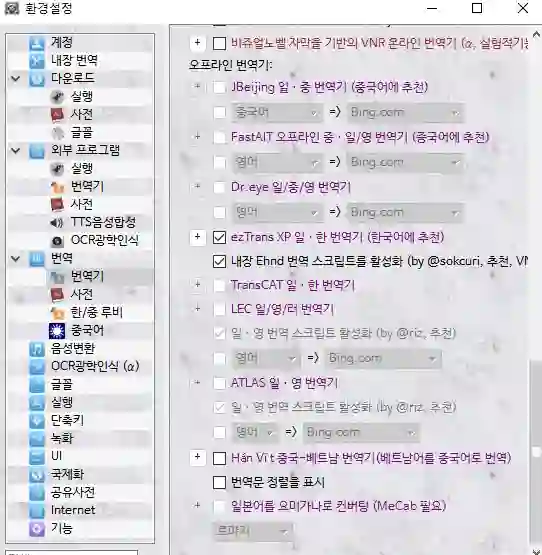Select the 번역기 icon under 외부 프로그램
Screen dimensions: 542x555
pos(57,187)
